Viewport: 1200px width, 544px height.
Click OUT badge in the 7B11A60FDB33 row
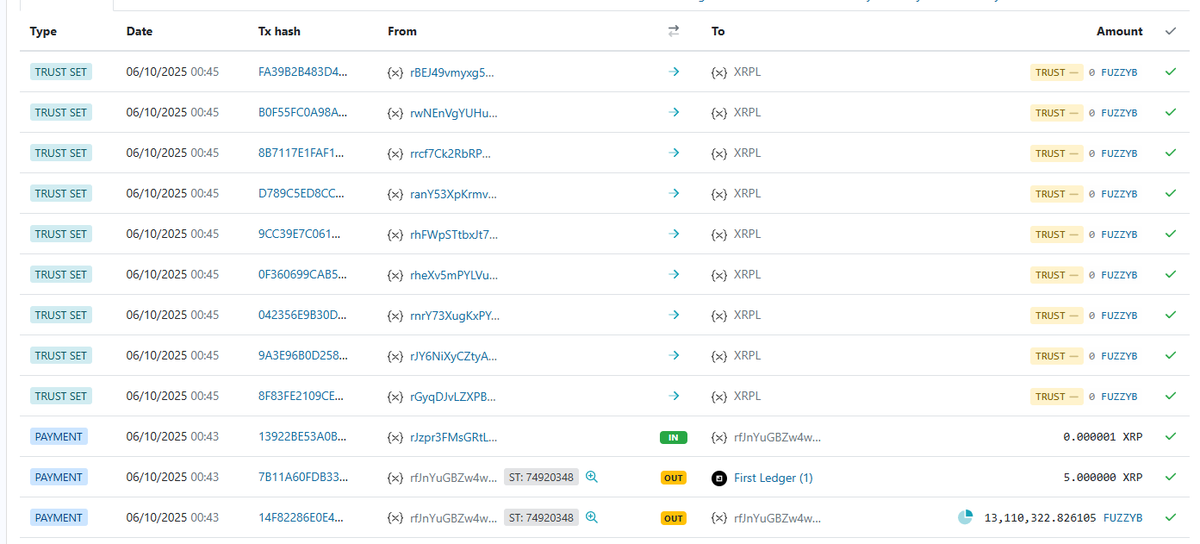(x=673, y=478)
